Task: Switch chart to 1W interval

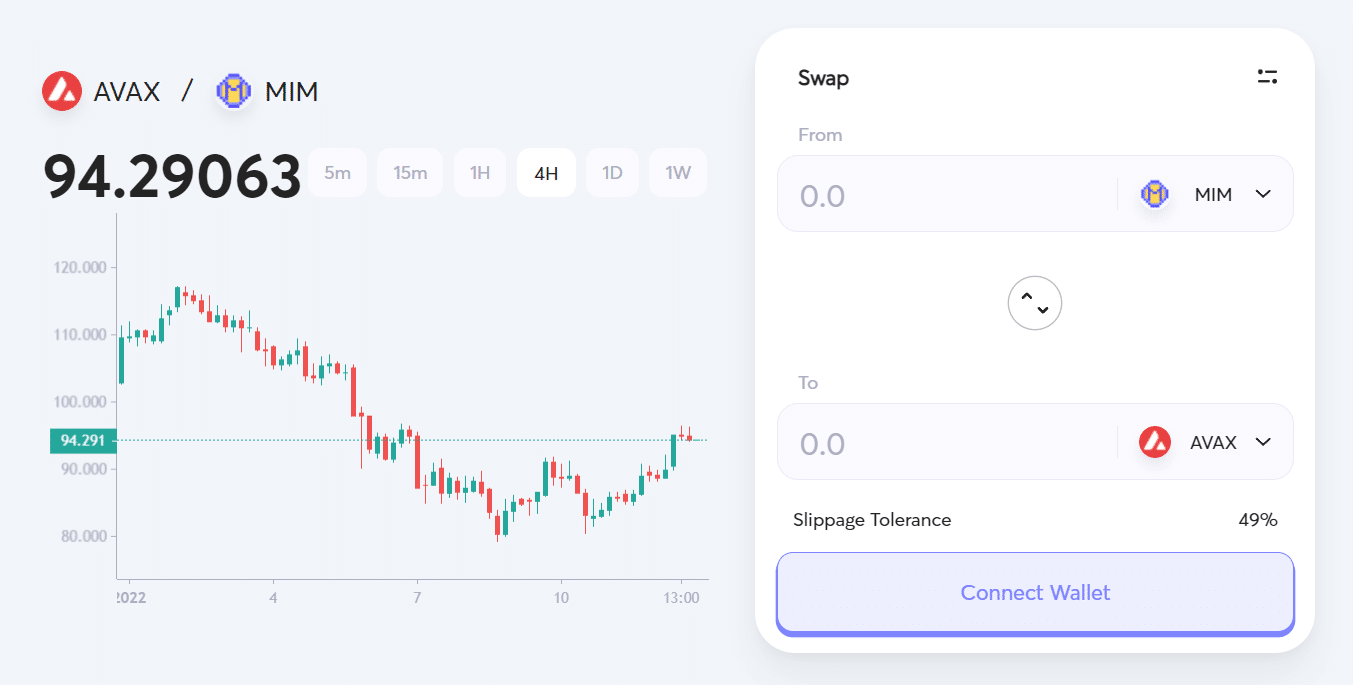Action: click(678, 173)
